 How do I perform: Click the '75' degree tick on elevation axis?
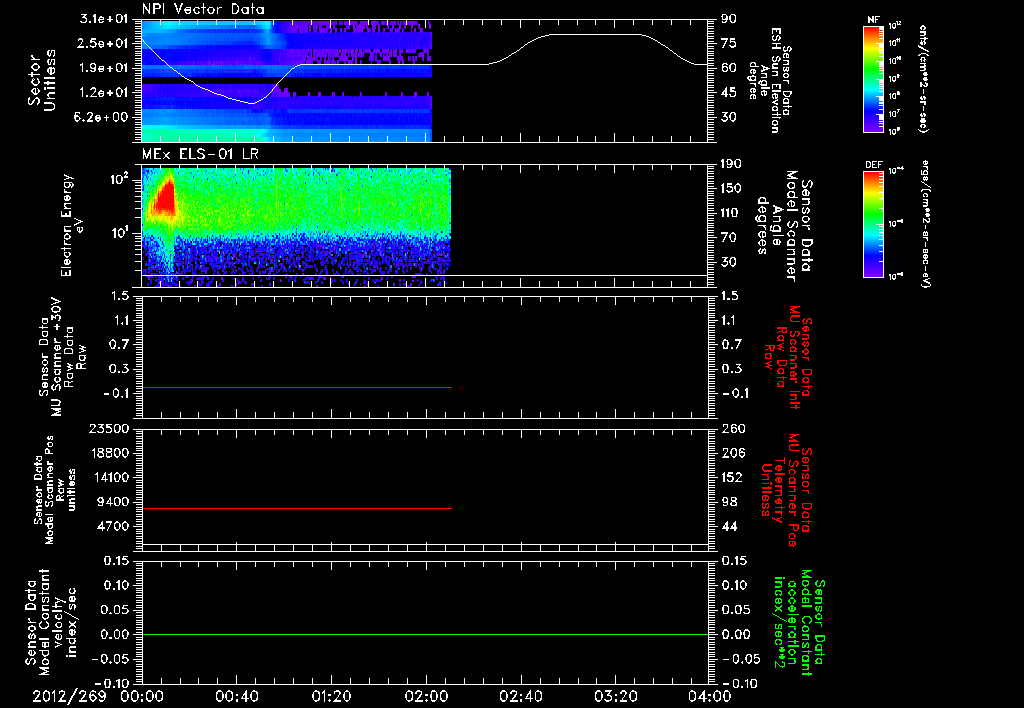[x=729, y=43]
